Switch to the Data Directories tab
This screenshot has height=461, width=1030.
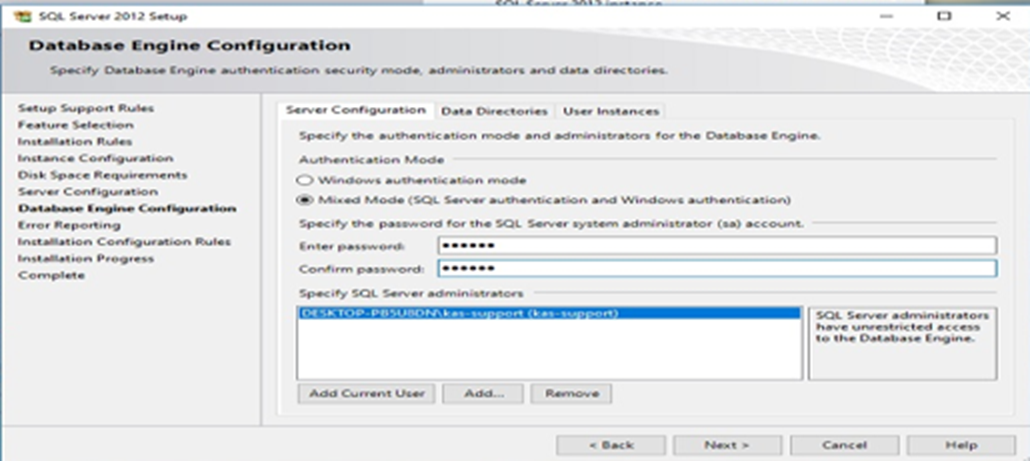click(x=494, y=111)
